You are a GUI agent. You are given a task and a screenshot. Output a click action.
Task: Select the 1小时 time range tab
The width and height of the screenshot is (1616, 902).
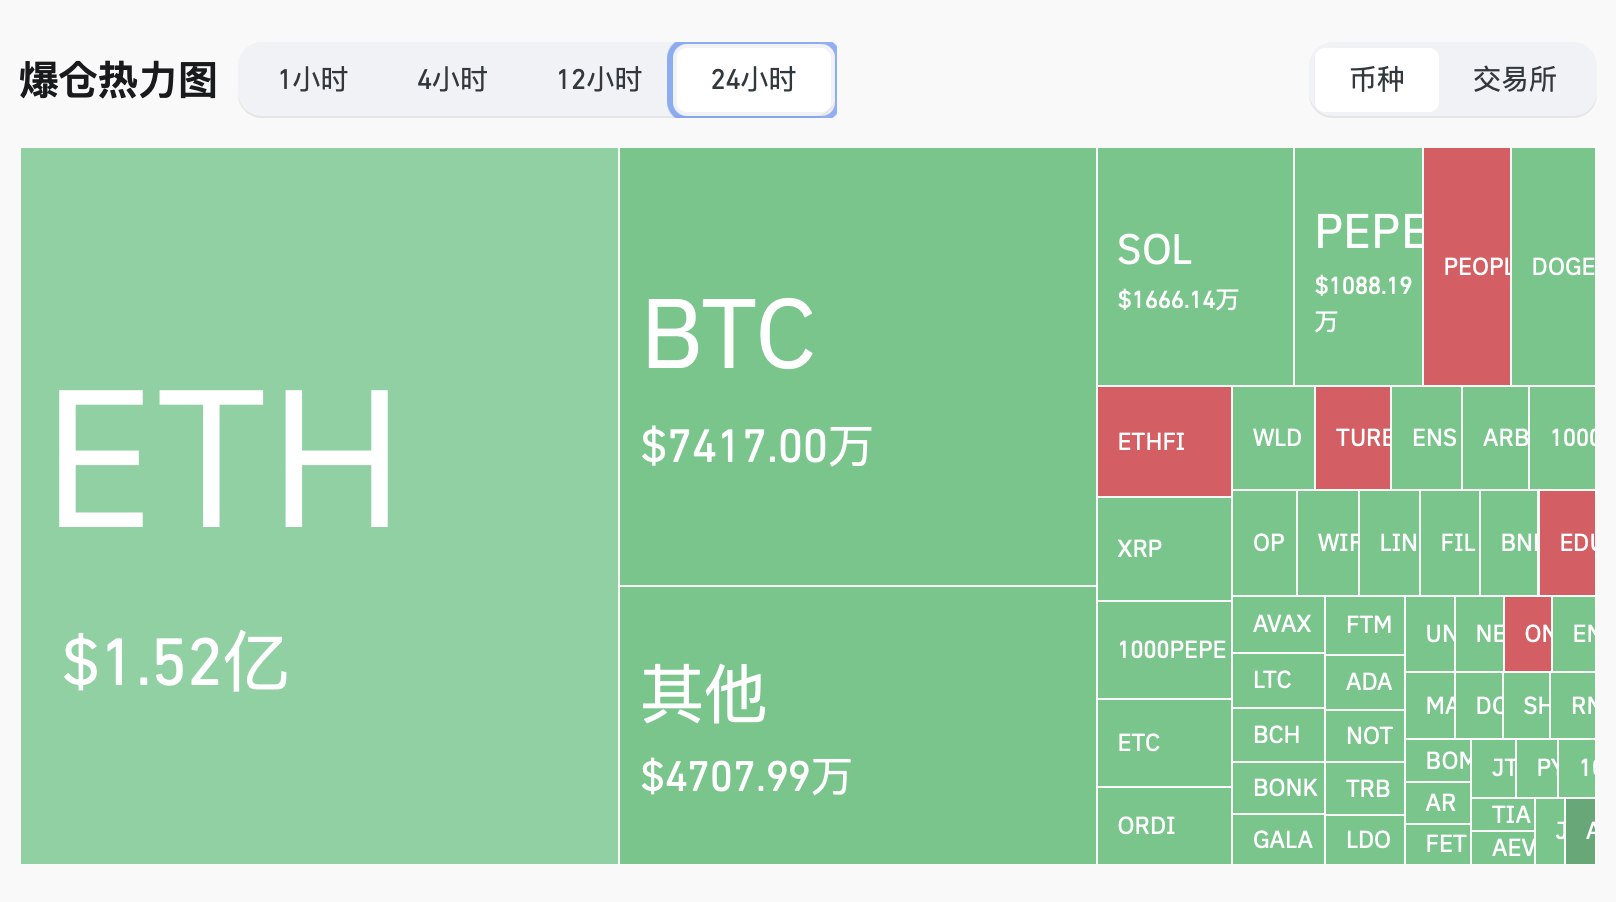[313, 80]
